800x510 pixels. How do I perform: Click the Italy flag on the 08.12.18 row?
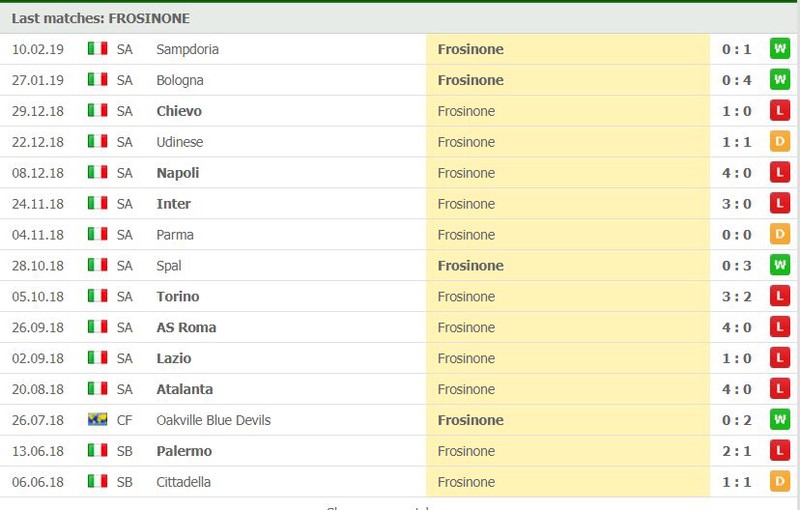[x=97, y=172]
